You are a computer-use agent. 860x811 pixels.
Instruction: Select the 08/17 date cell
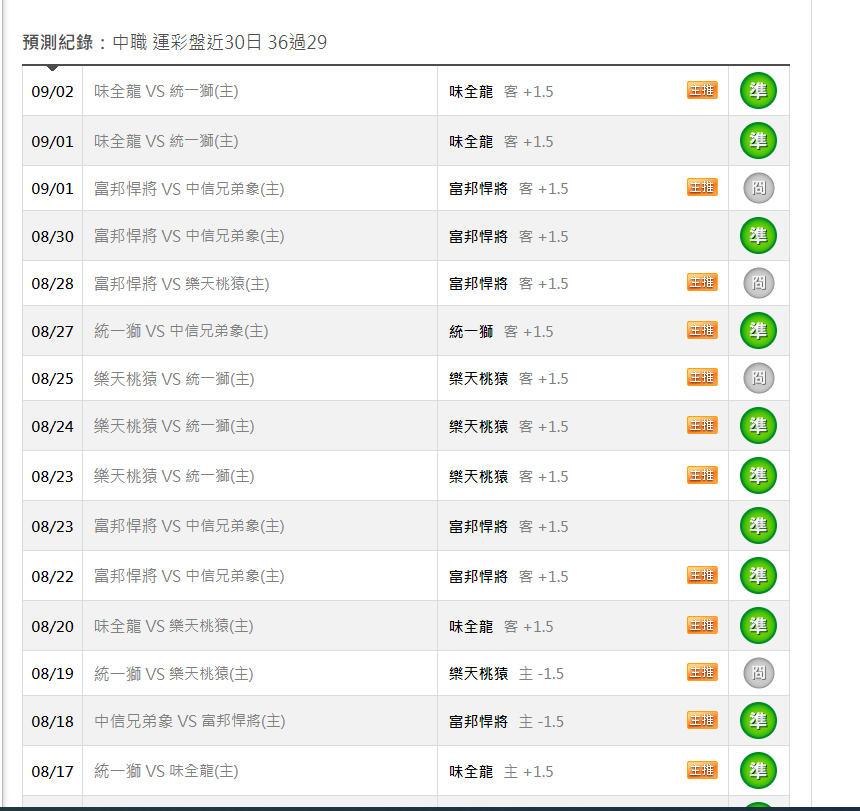coord(53,772)
